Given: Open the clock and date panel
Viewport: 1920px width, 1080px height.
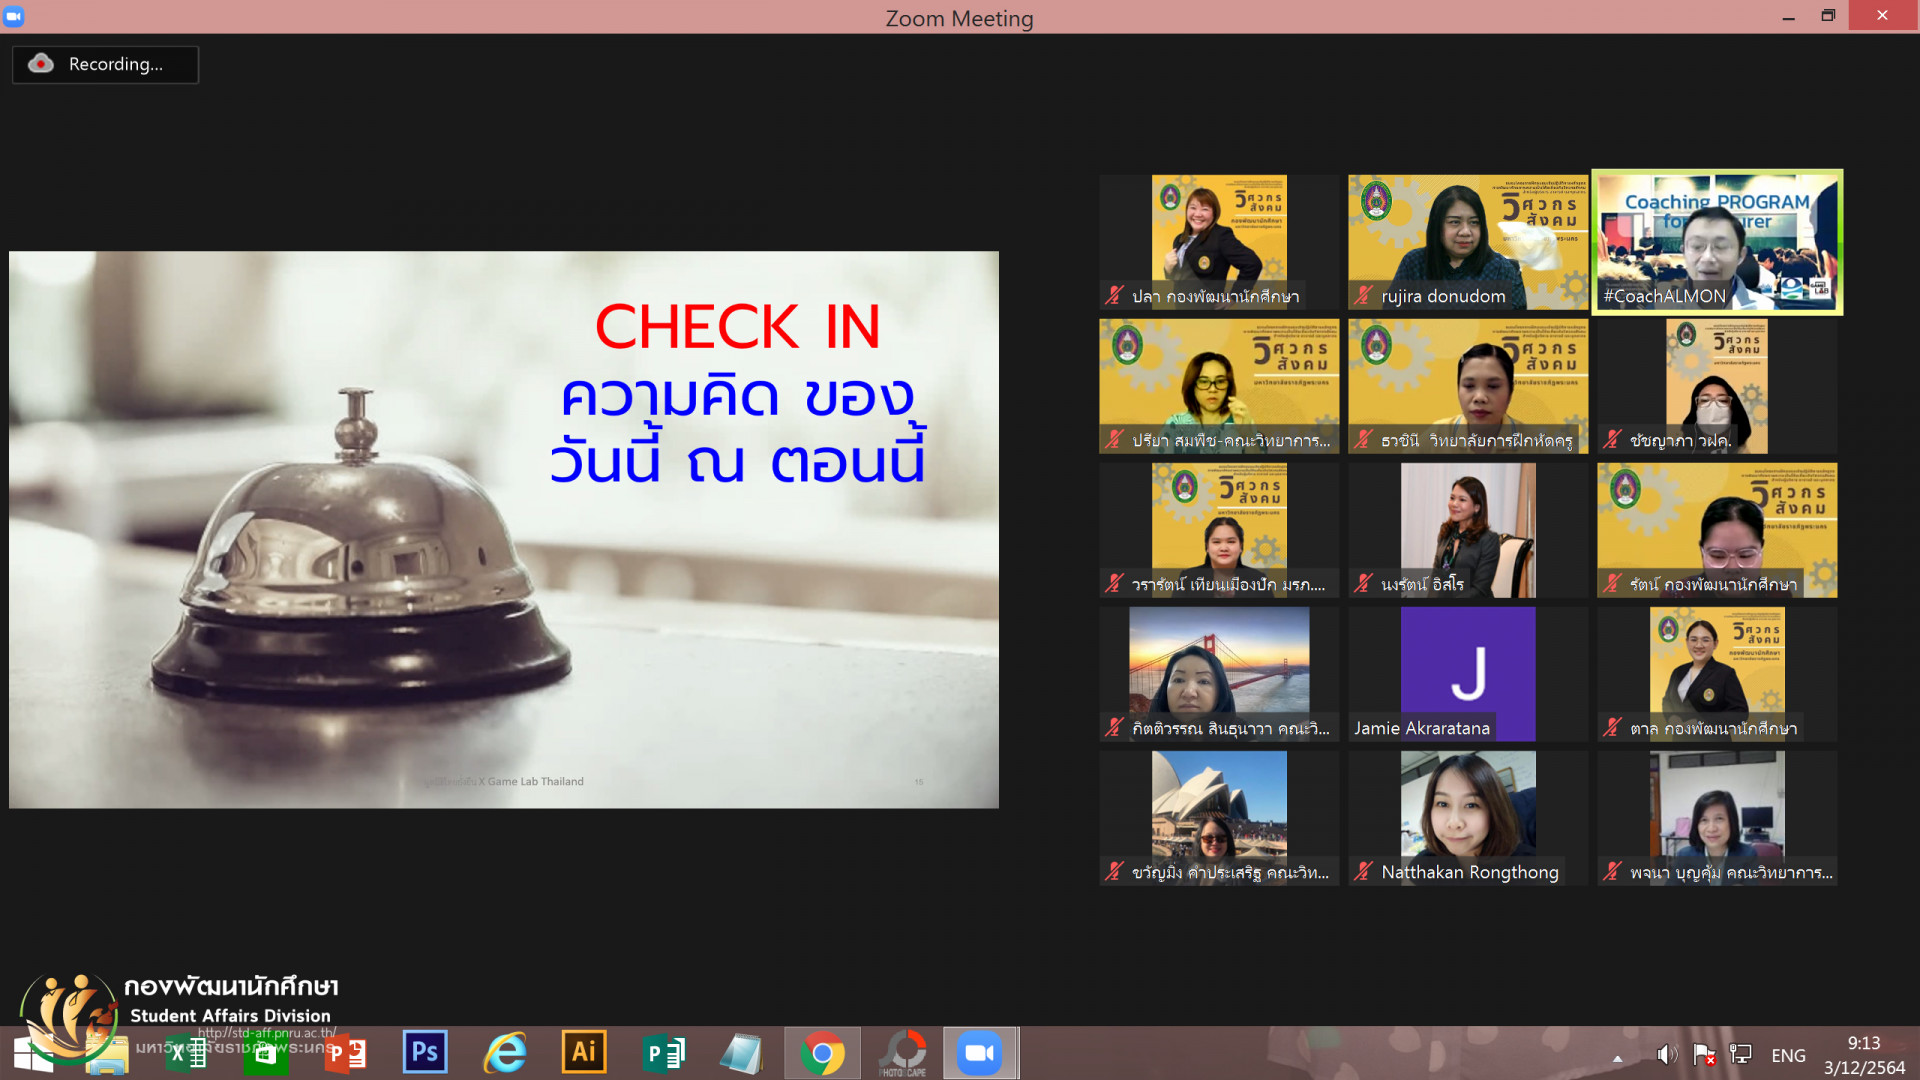Looking at the screenshot, I should coord(1863,1055).
